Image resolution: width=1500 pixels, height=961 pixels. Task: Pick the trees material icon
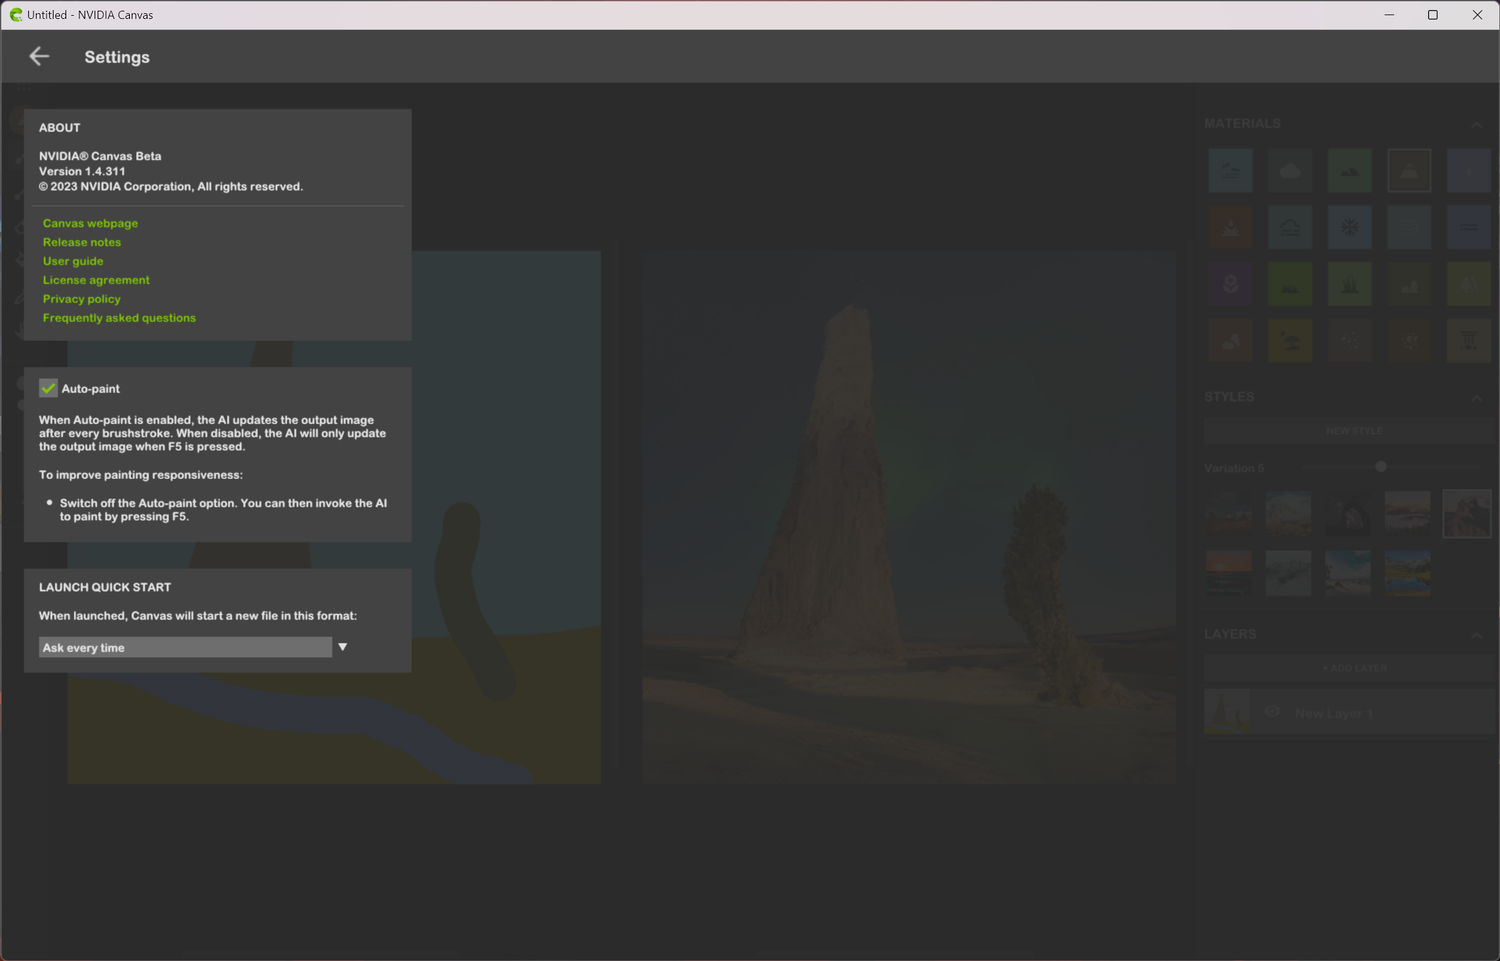pos(1469,285)
